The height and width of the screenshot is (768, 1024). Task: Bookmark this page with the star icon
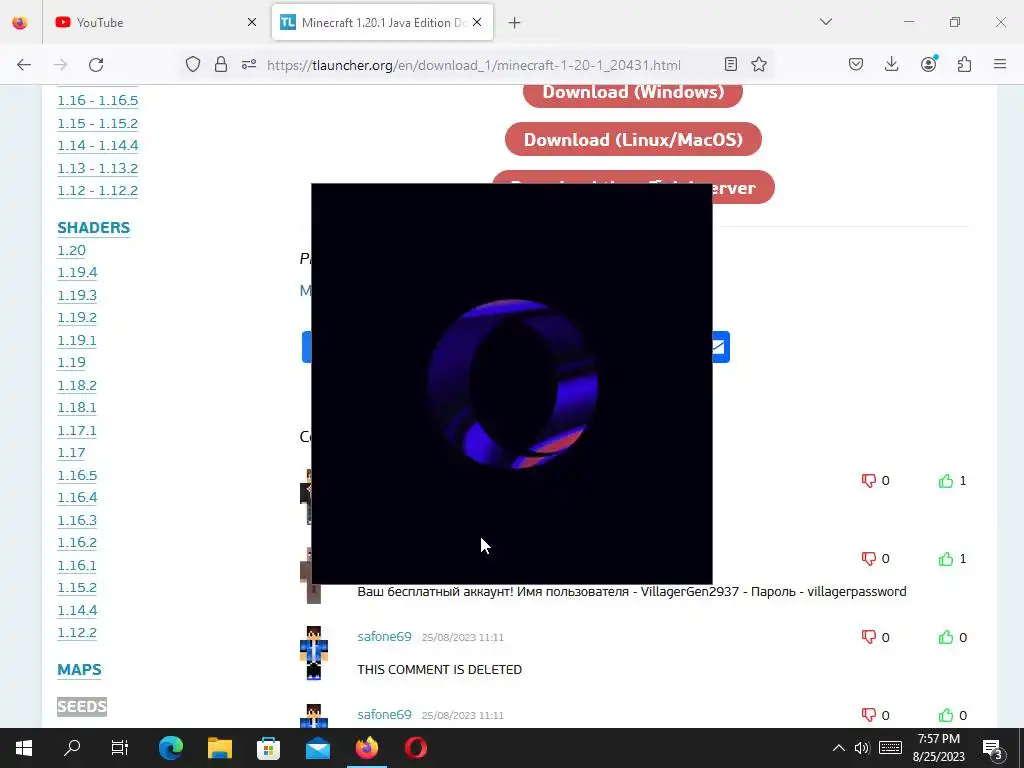click(759, 64)
